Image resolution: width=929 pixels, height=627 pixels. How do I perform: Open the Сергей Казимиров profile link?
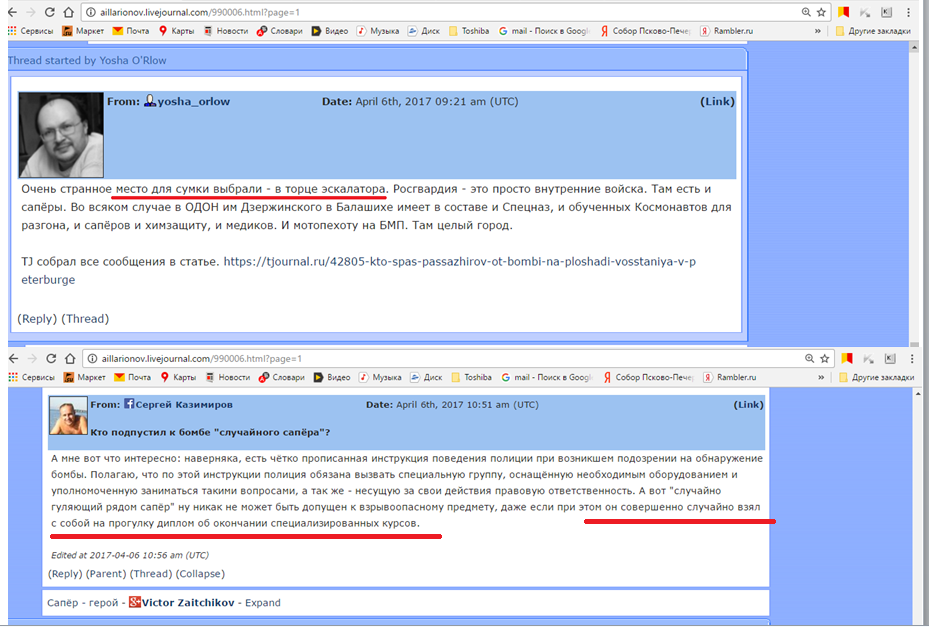click(x=184, y=405)
